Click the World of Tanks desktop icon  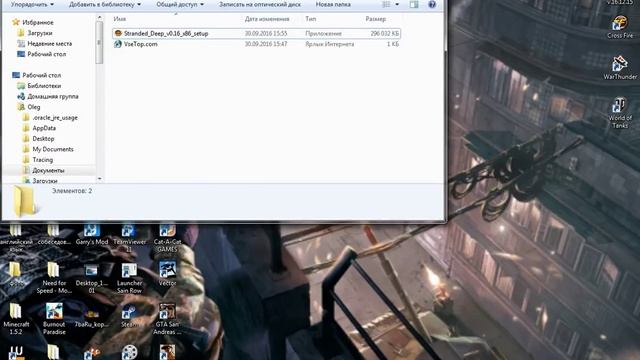(620, 113)
